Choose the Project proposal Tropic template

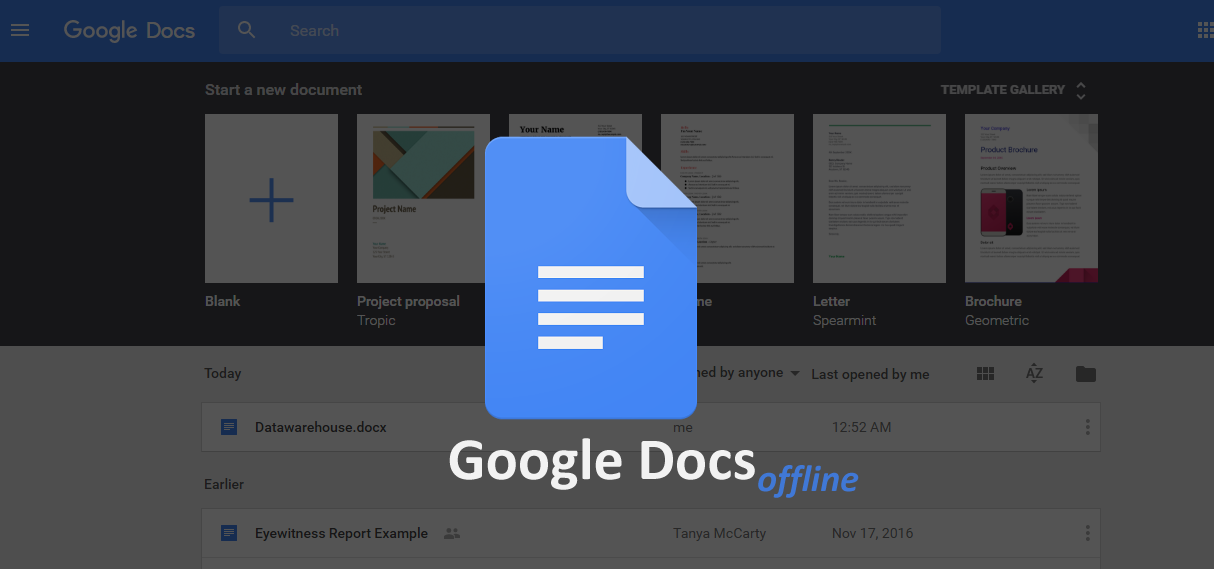click(423, 198)
